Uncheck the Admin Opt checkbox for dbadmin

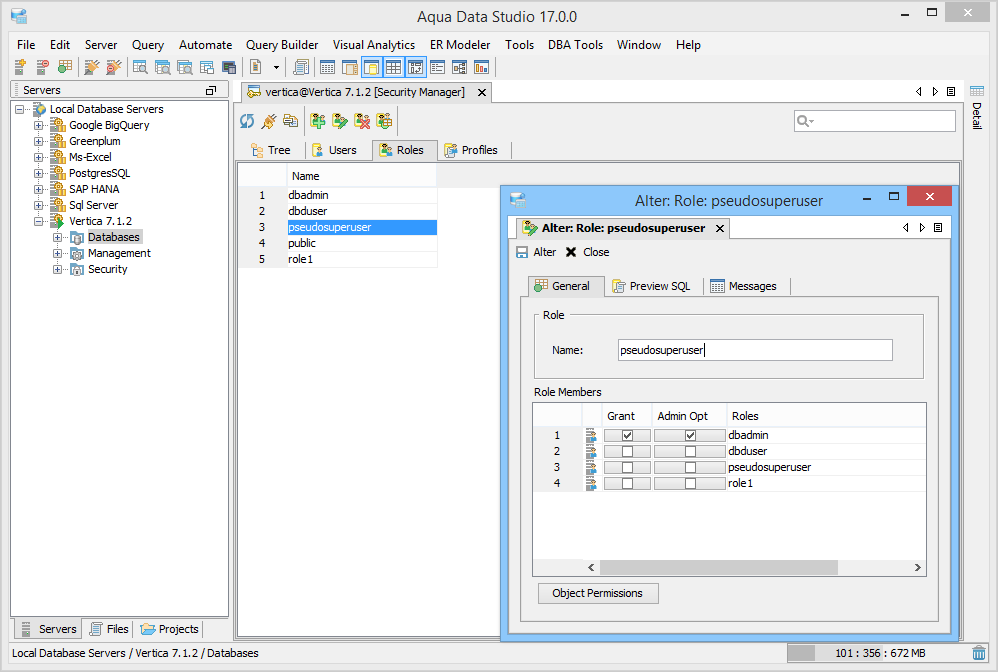[x=690, y=435]
